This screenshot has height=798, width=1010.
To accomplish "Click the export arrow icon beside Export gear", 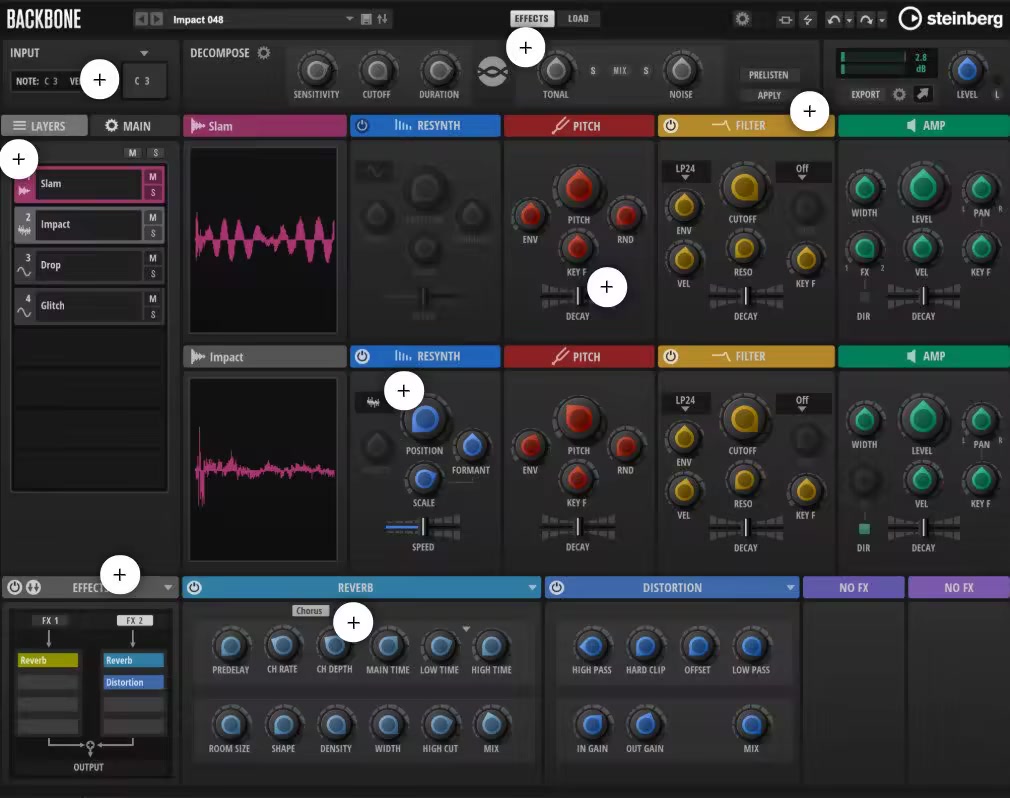I will [923, 95].
